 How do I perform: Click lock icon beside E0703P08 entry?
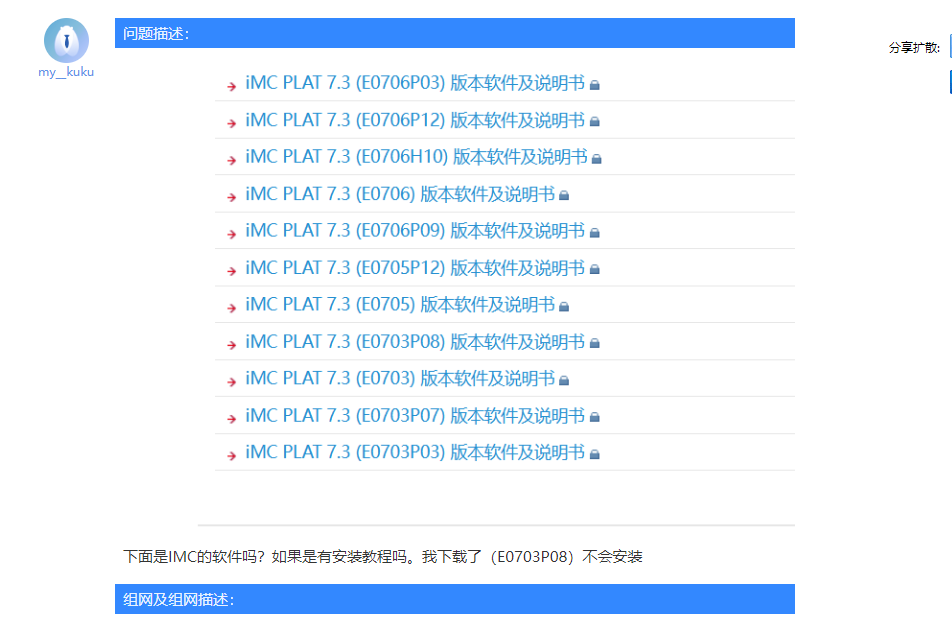594,344
